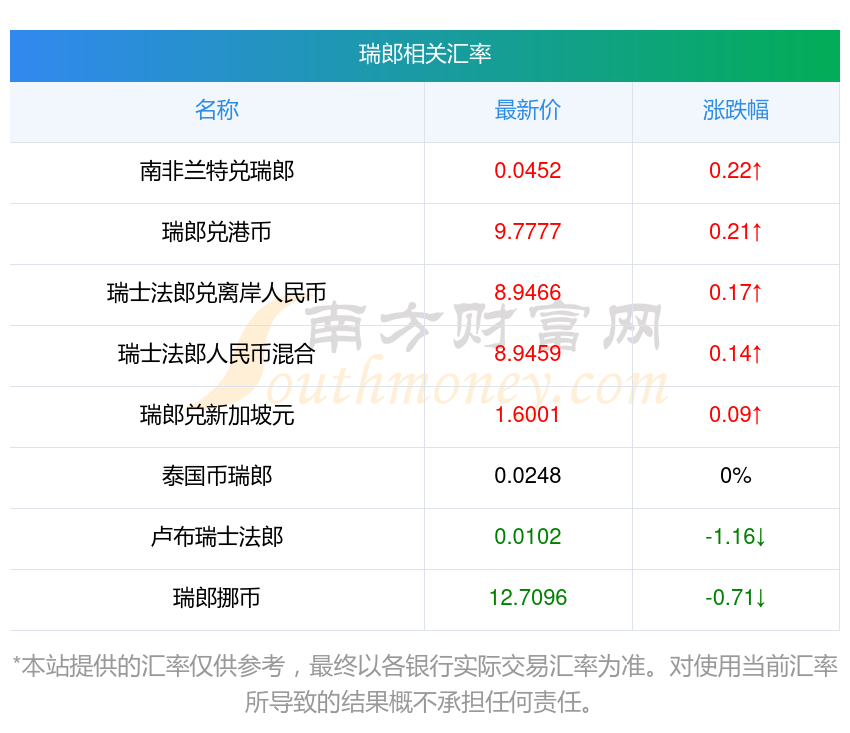Click the disclaimer line starting with *本站提供的汇率
The width and height of the screenshot is (850, 733).
tap(425, 666)
